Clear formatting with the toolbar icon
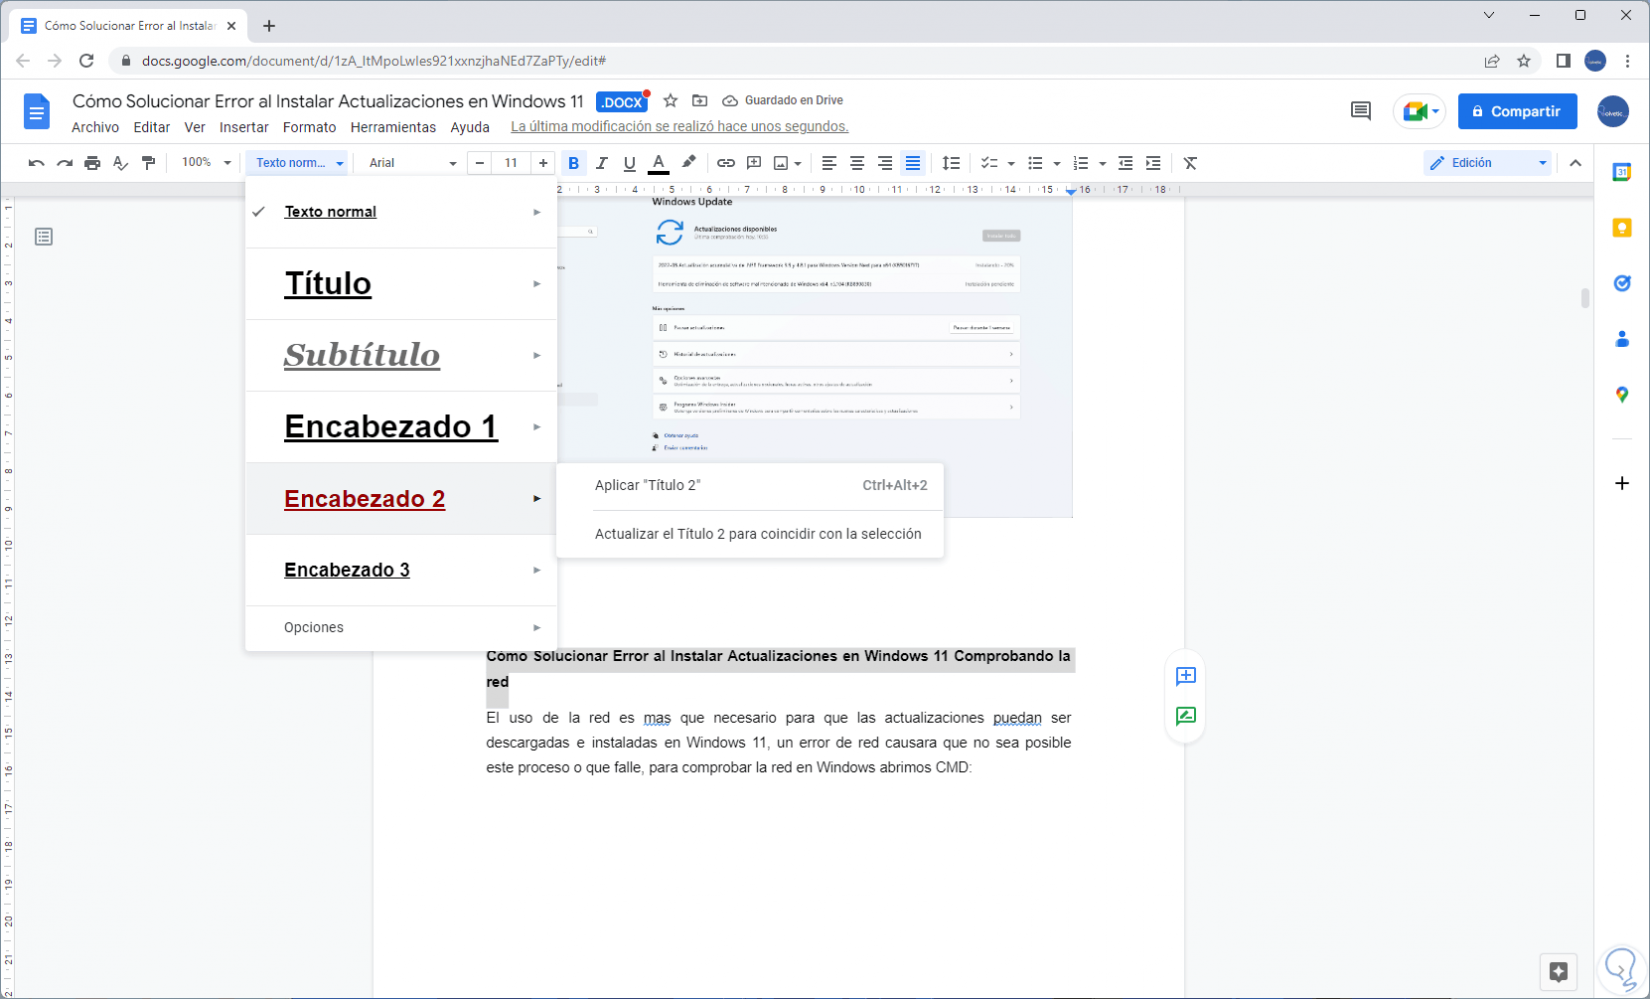The height and width of the screenshot is (999, 1650). [x=1190, y=163]
